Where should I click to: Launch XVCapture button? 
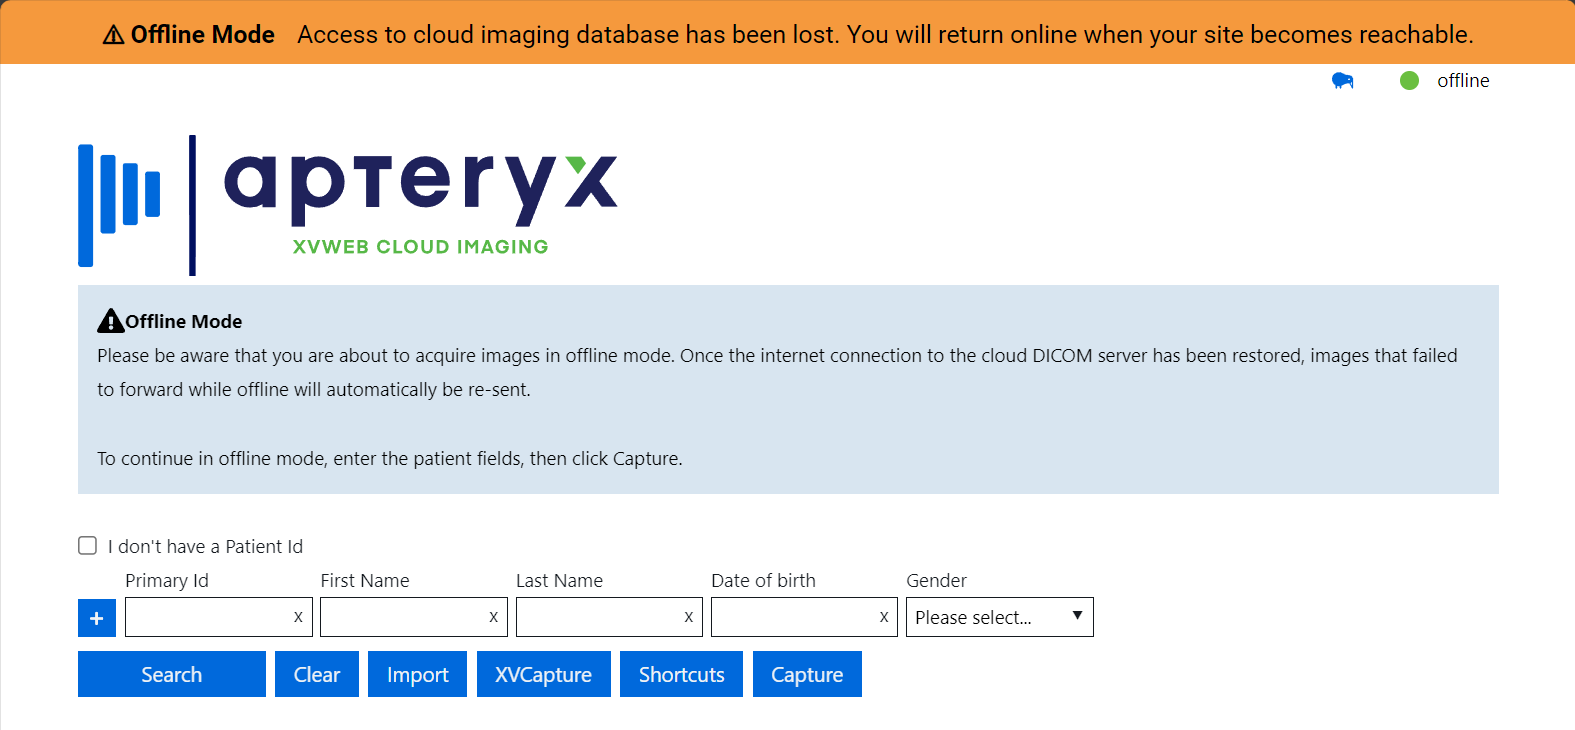(x=544, y=674)
